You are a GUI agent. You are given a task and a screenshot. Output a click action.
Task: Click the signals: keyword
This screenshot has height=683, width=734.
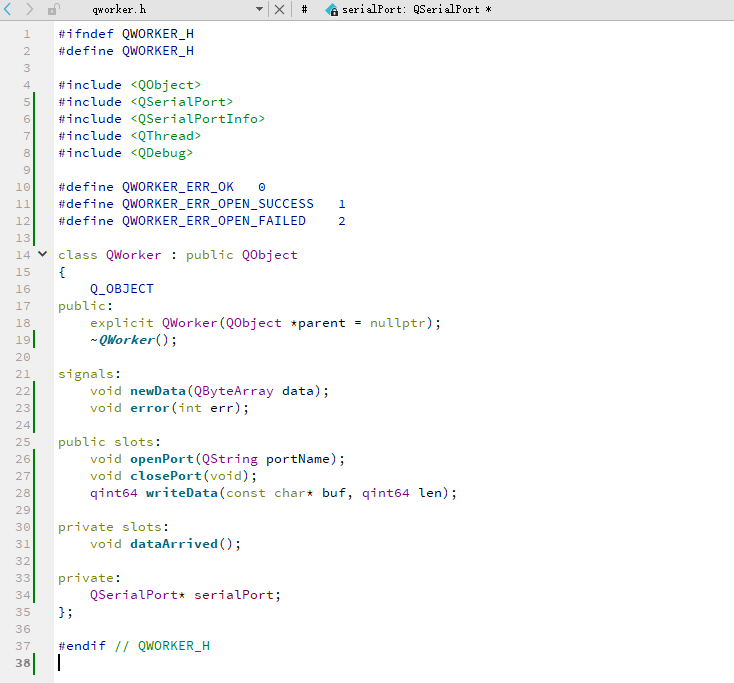point(89,375)
